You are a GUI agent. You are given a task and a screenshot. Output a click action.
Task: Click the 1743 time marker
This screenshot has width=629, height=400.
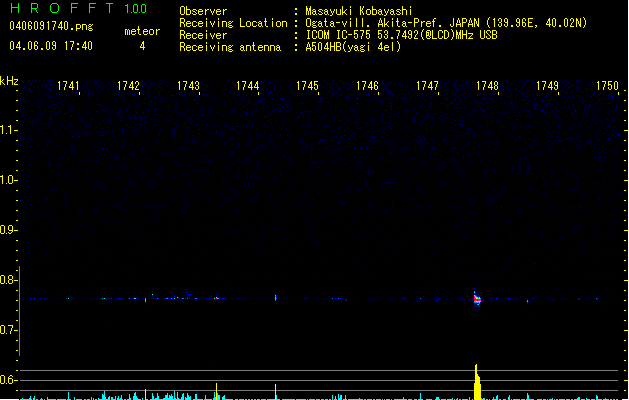click(x=188, y=86)
